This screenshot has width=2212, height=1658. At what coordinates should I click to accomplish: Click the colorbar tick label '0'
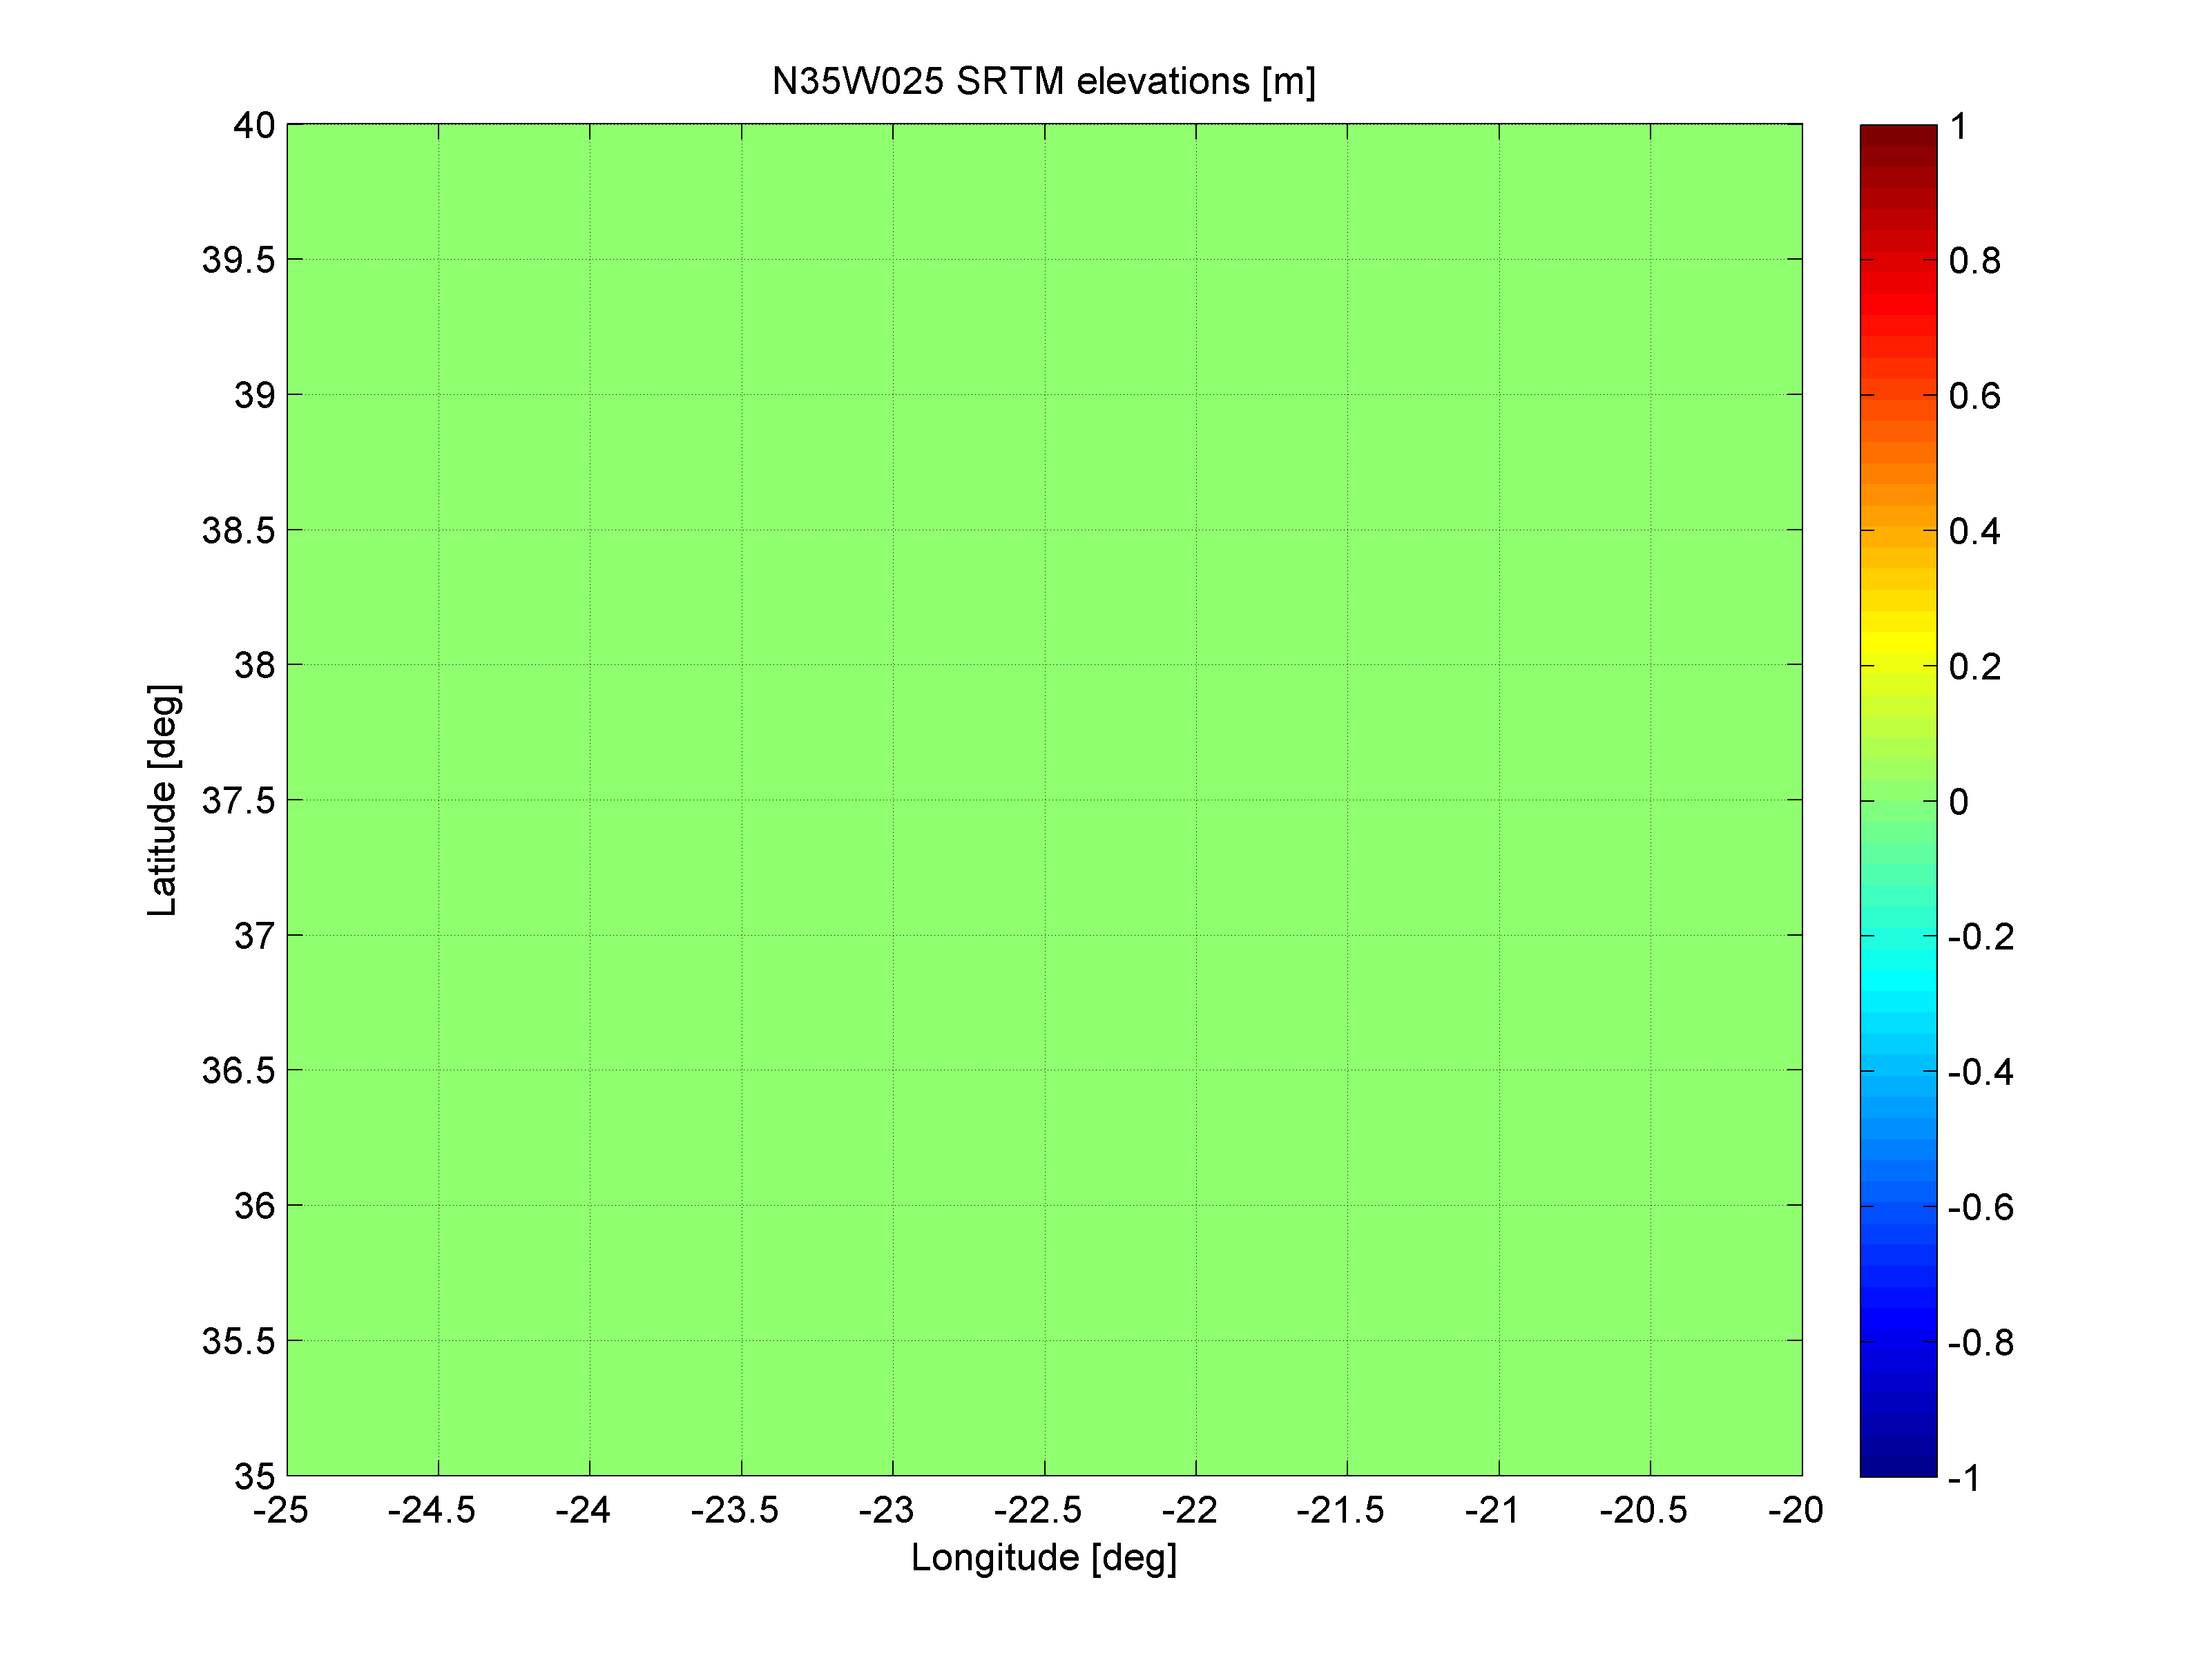(x=1958, y=802)
